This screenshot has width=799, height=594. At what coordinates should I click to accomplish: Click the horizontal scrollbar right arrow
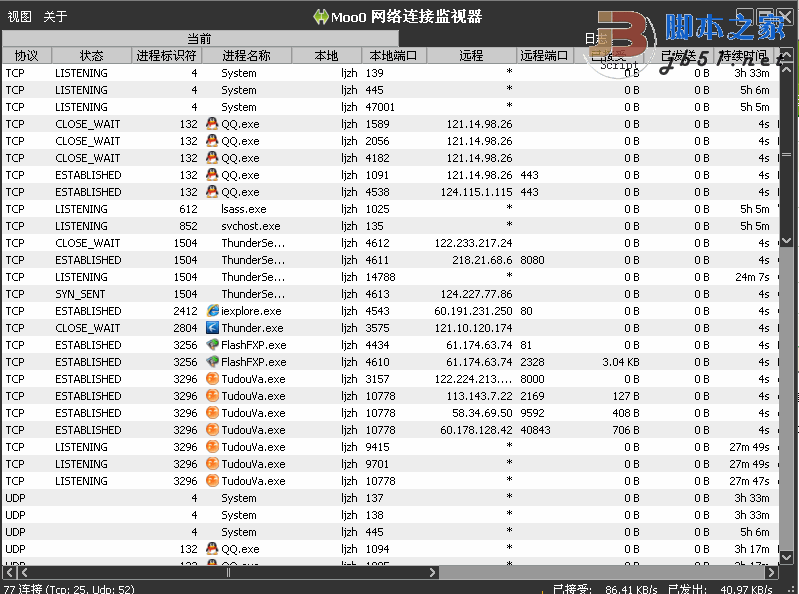772,572
